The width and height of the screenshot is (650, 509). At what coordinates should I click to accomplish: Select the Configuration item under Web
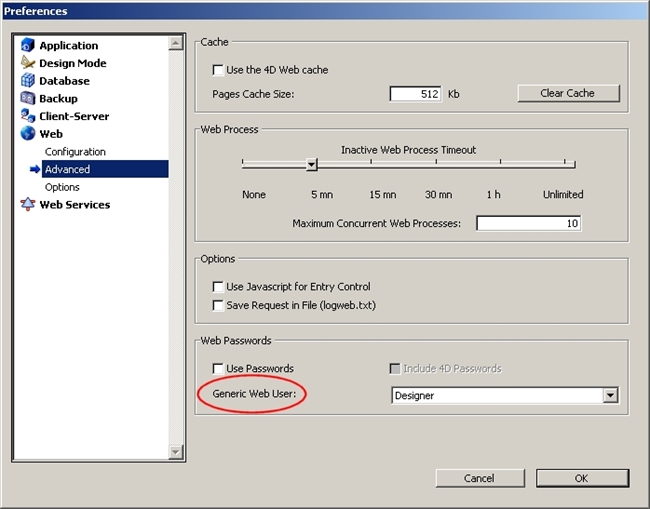coord(75,152)
